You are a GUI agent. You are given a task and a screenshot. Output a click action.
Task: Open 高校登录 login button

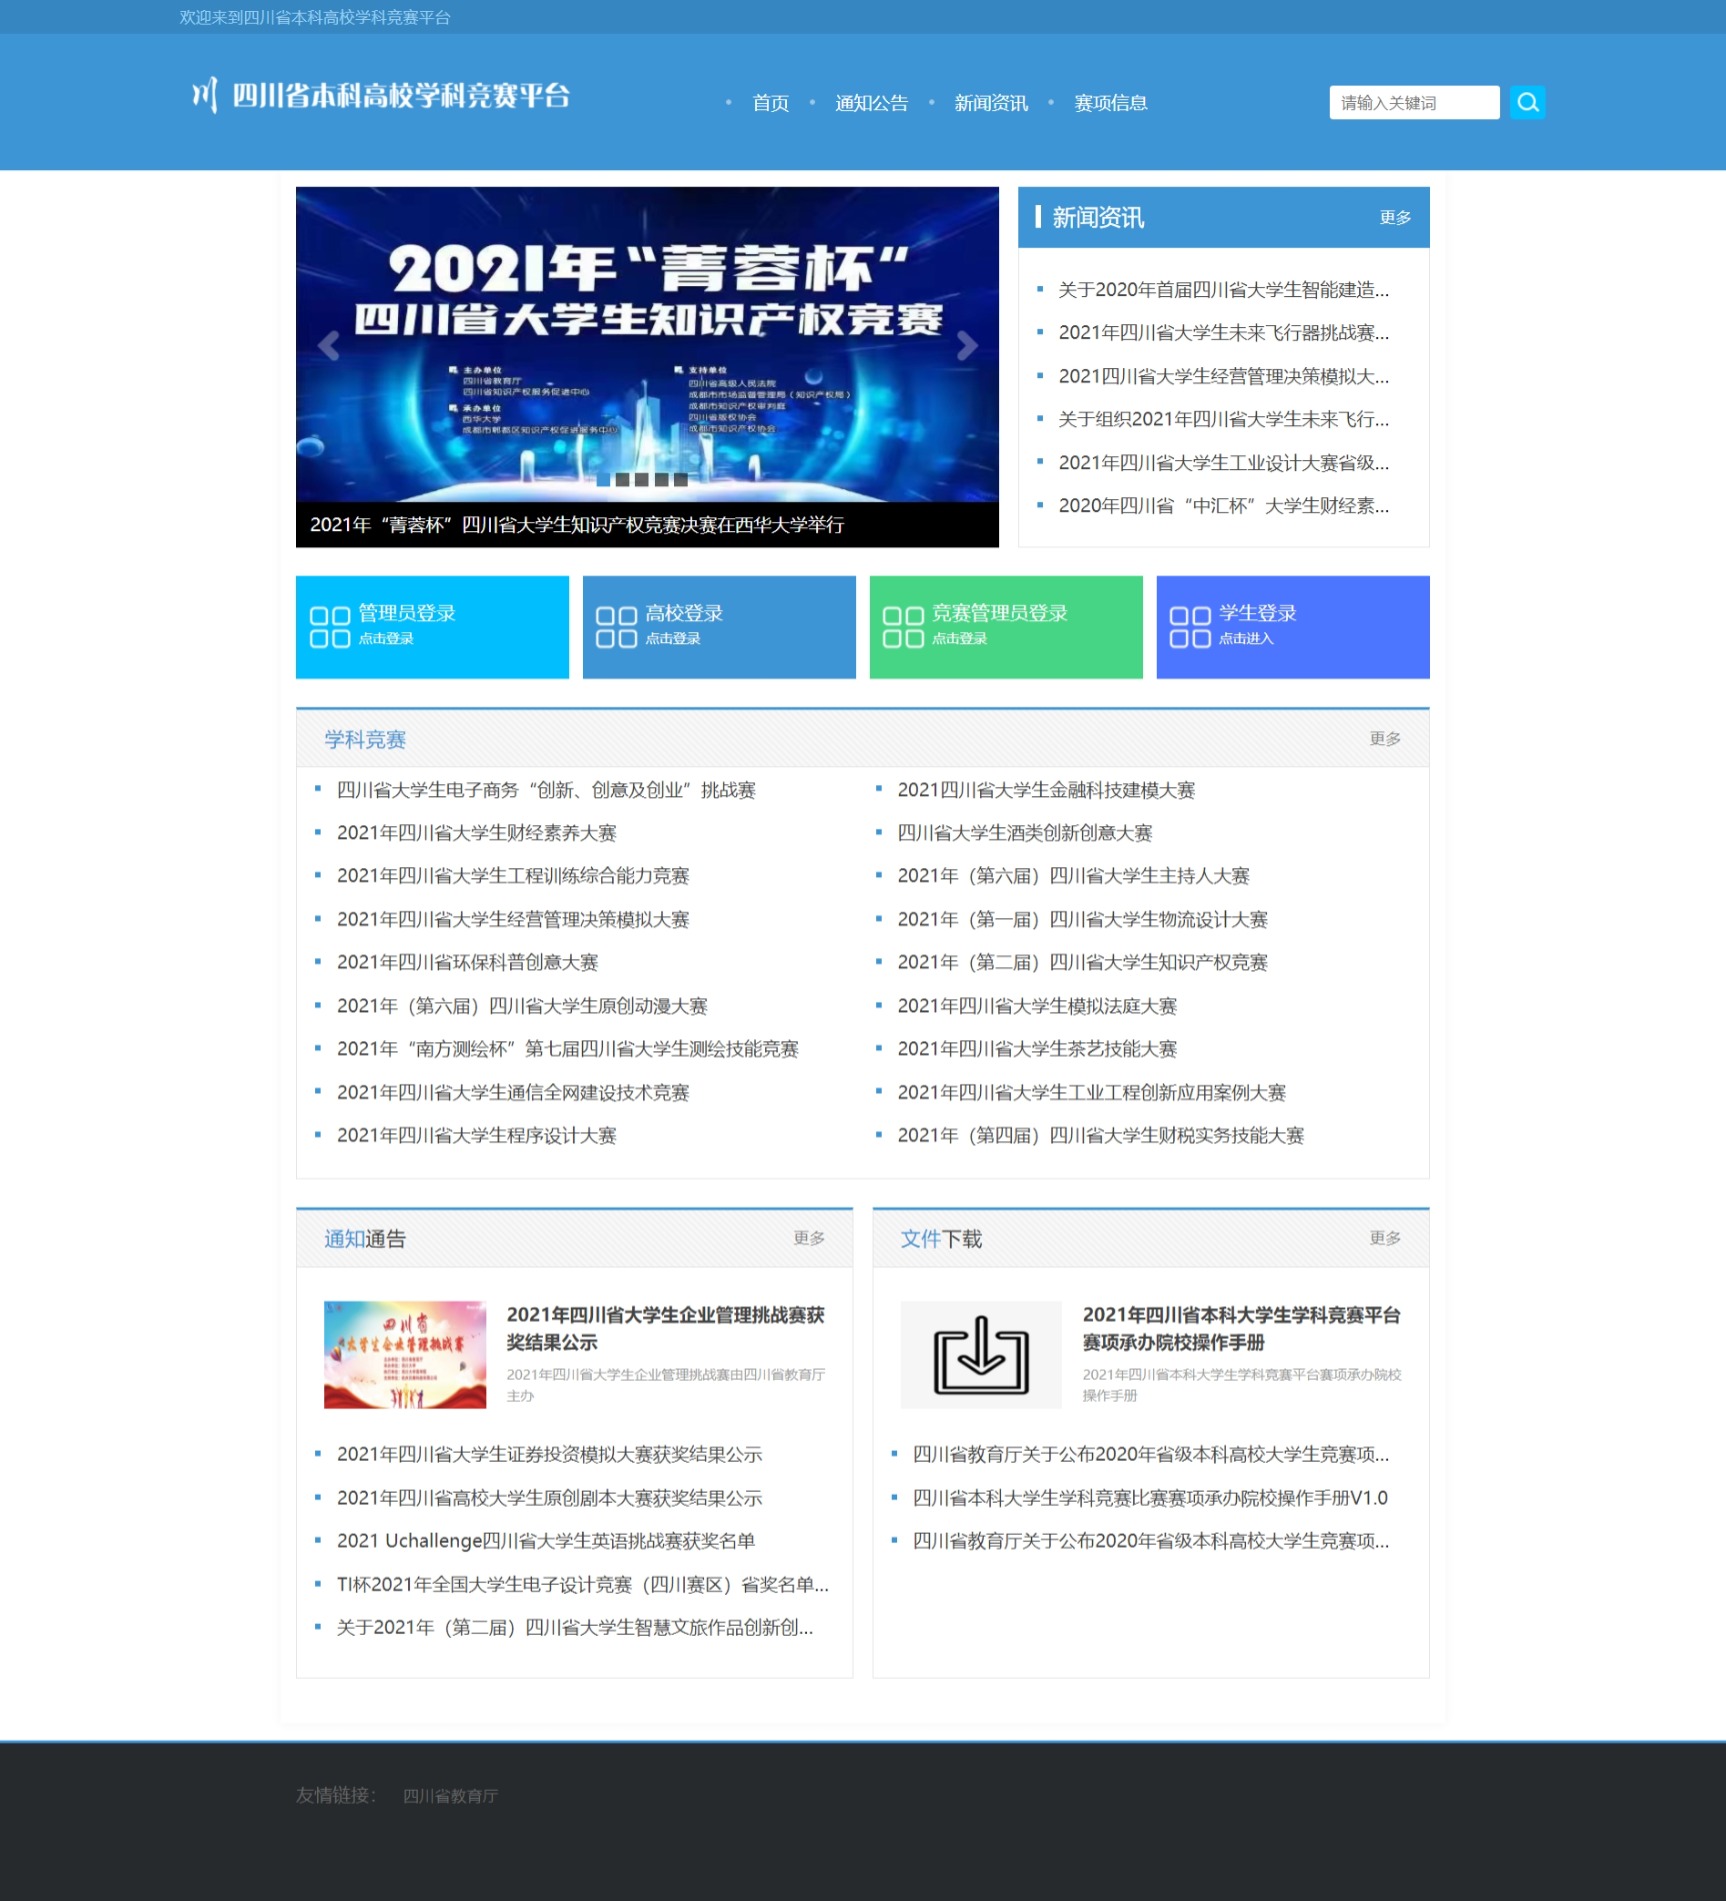click(x=719, y=627)
